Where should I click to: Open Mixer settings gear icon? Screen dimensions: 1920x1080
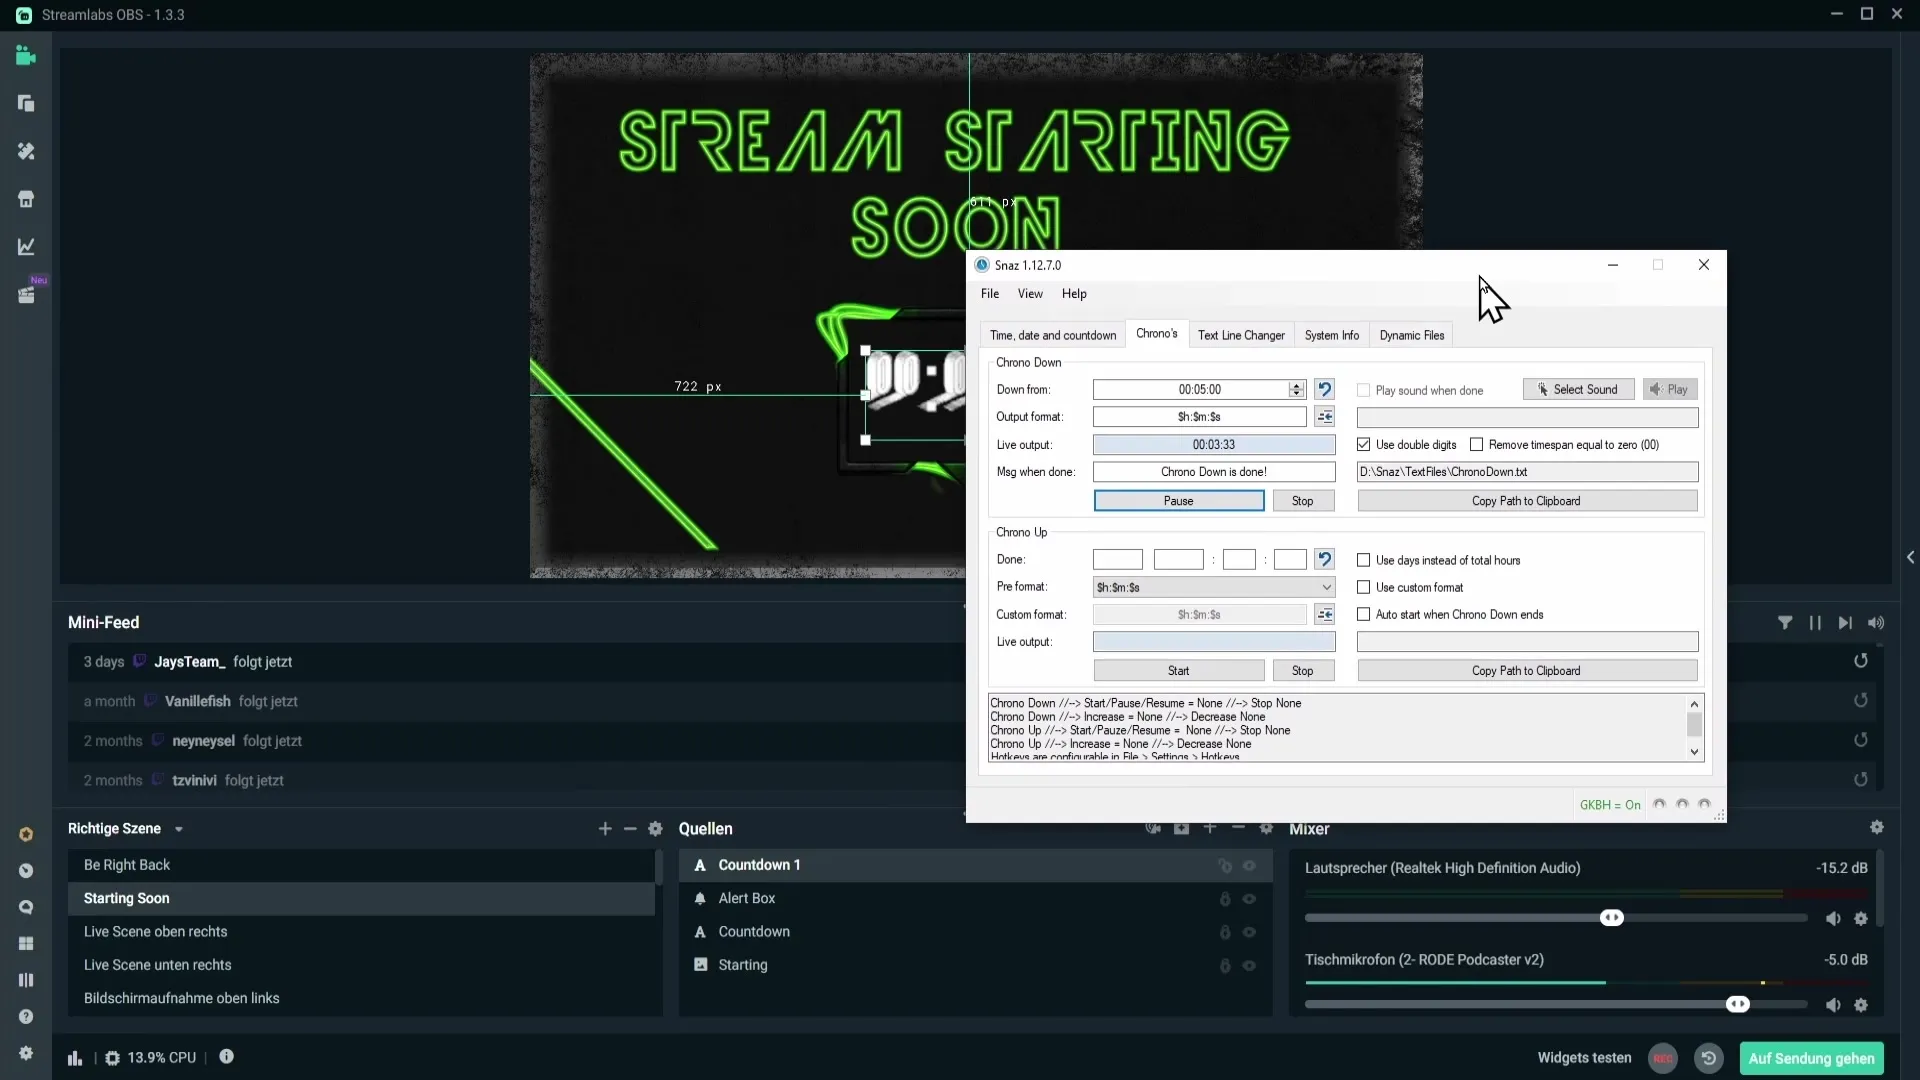[x=1877, y=828]
